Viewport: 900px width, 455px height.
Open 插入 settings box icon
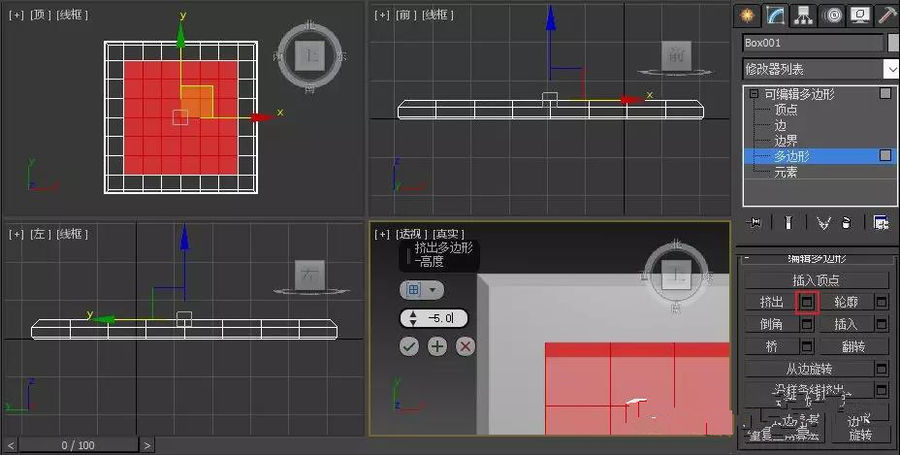tap(882, 324)
